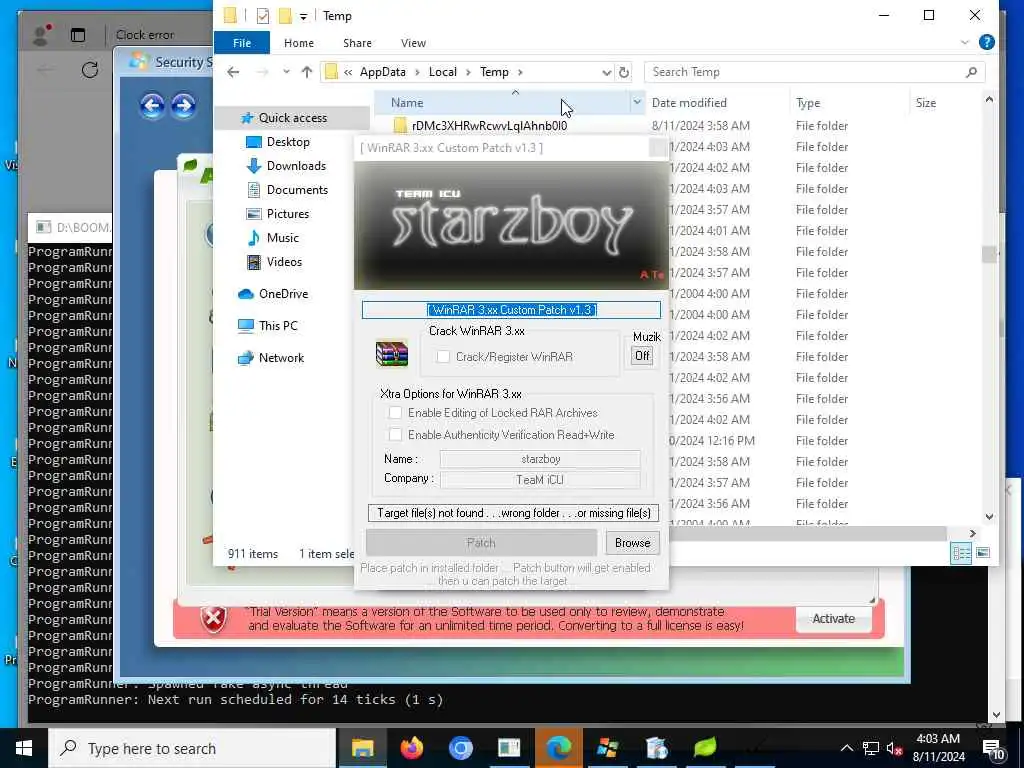Click the Search Temp box

(807, 72)
